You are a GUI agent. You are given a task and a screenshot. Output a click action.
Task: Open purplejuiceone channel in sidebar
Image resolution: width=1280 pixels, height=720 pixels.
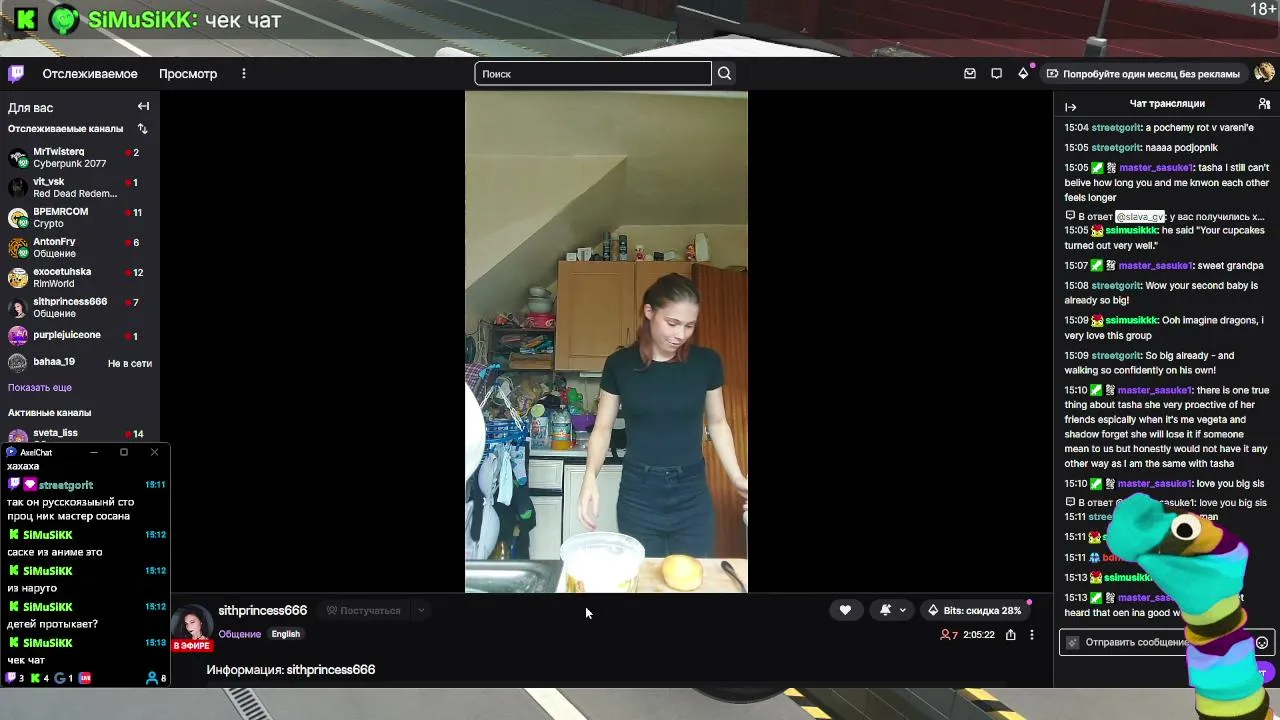coord(80,336)
